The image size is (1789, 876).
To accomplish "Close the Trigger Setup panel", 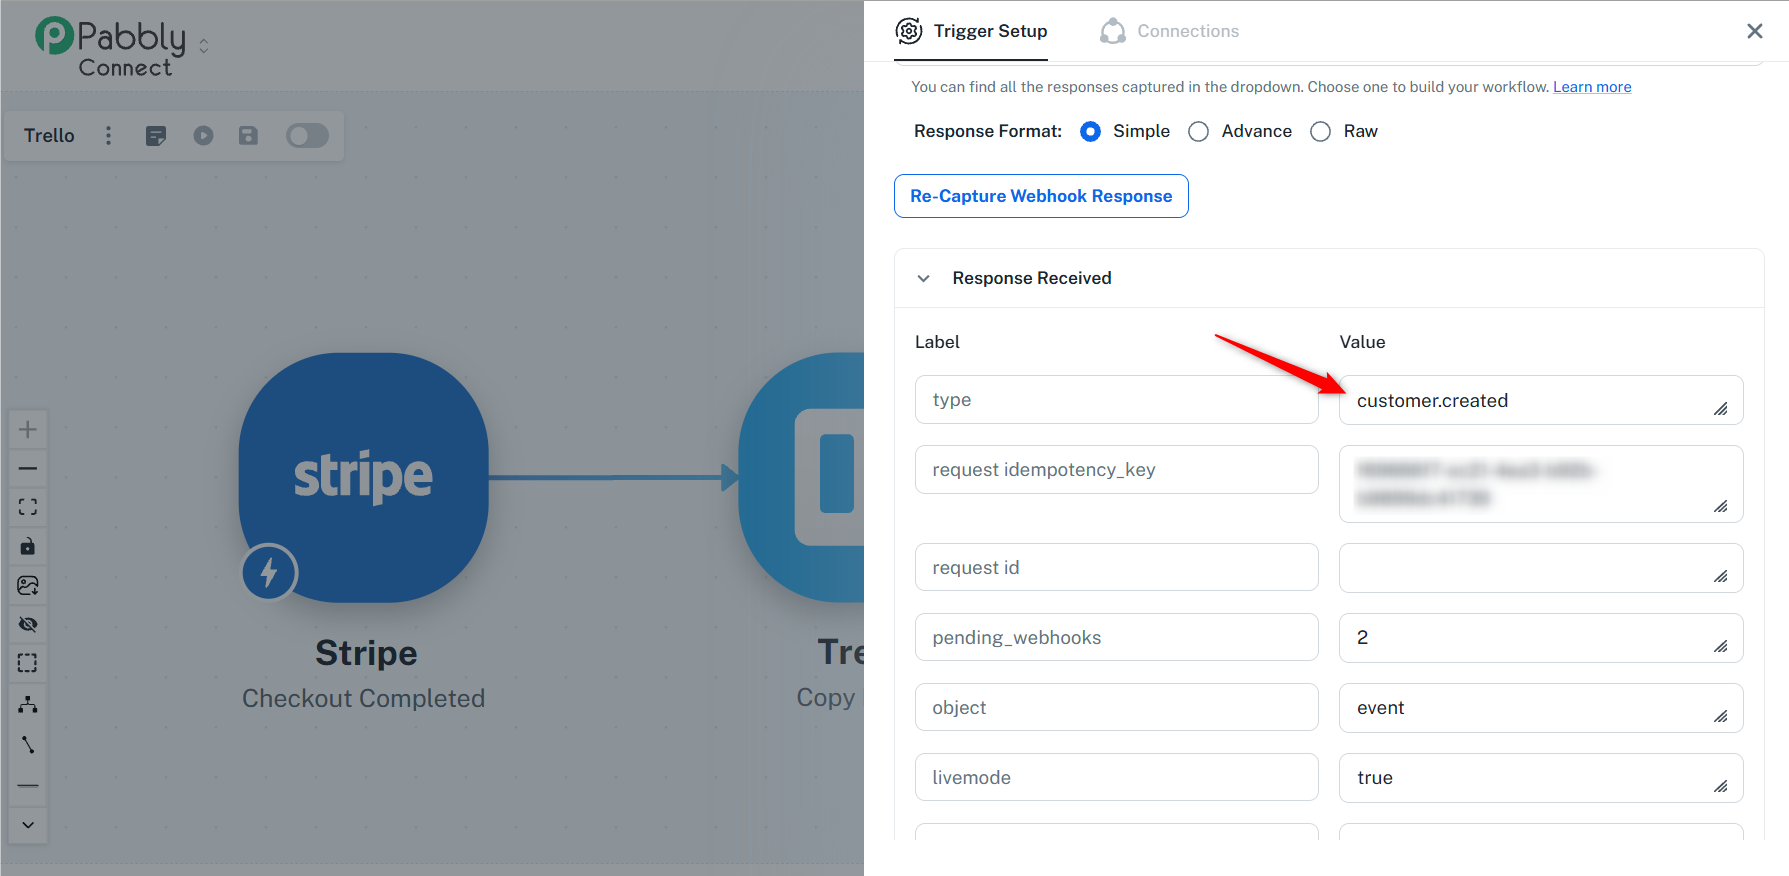I will point(1755,31).
